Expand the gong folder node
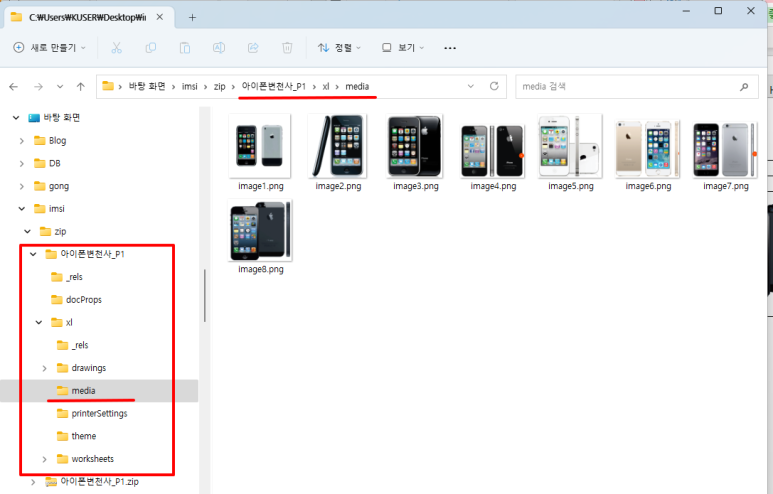Screen dimensions: 773x494 (x=22, y=186)
